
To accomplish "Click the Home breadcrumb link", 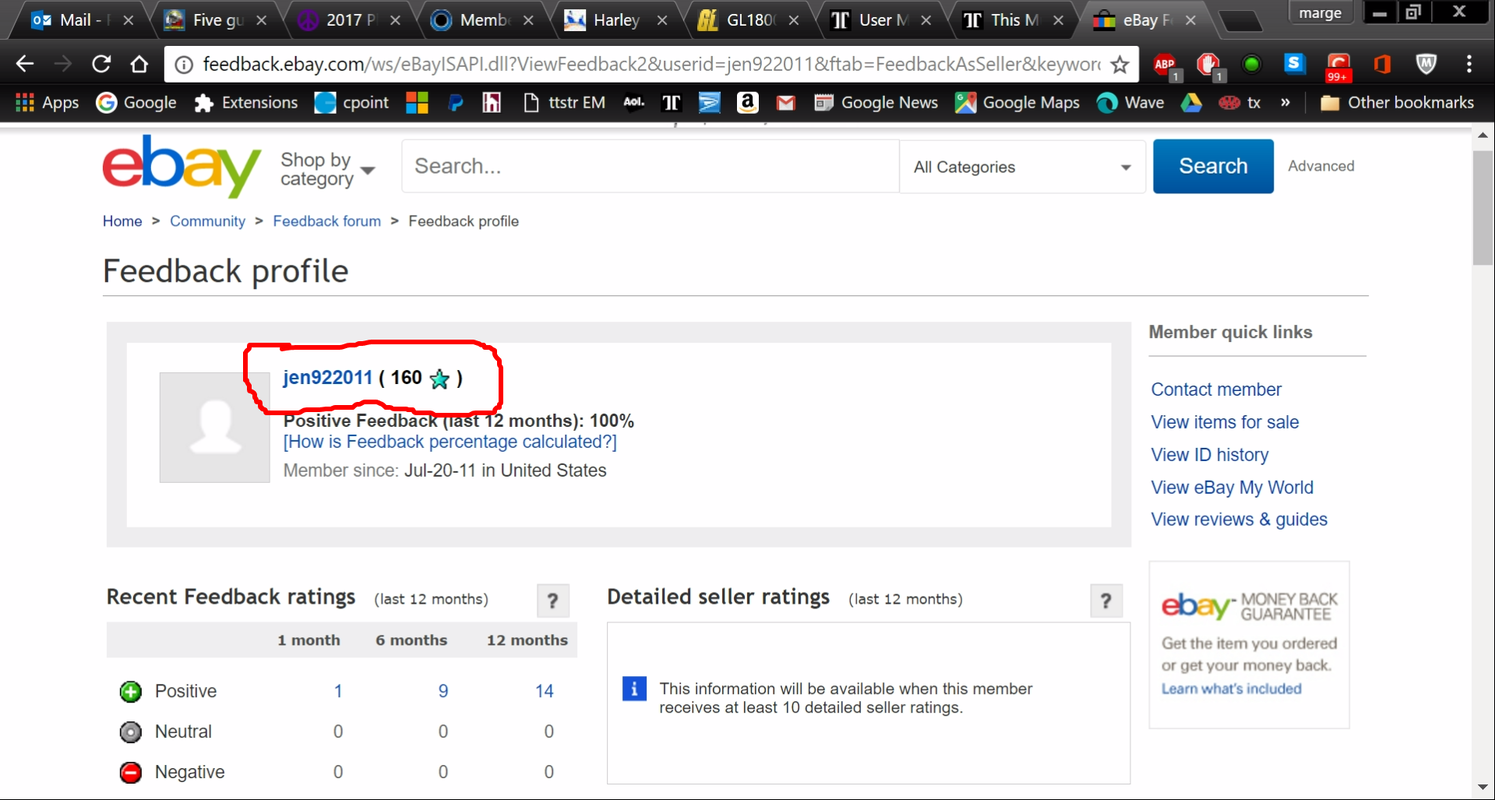I will click(x=122, y=221).
